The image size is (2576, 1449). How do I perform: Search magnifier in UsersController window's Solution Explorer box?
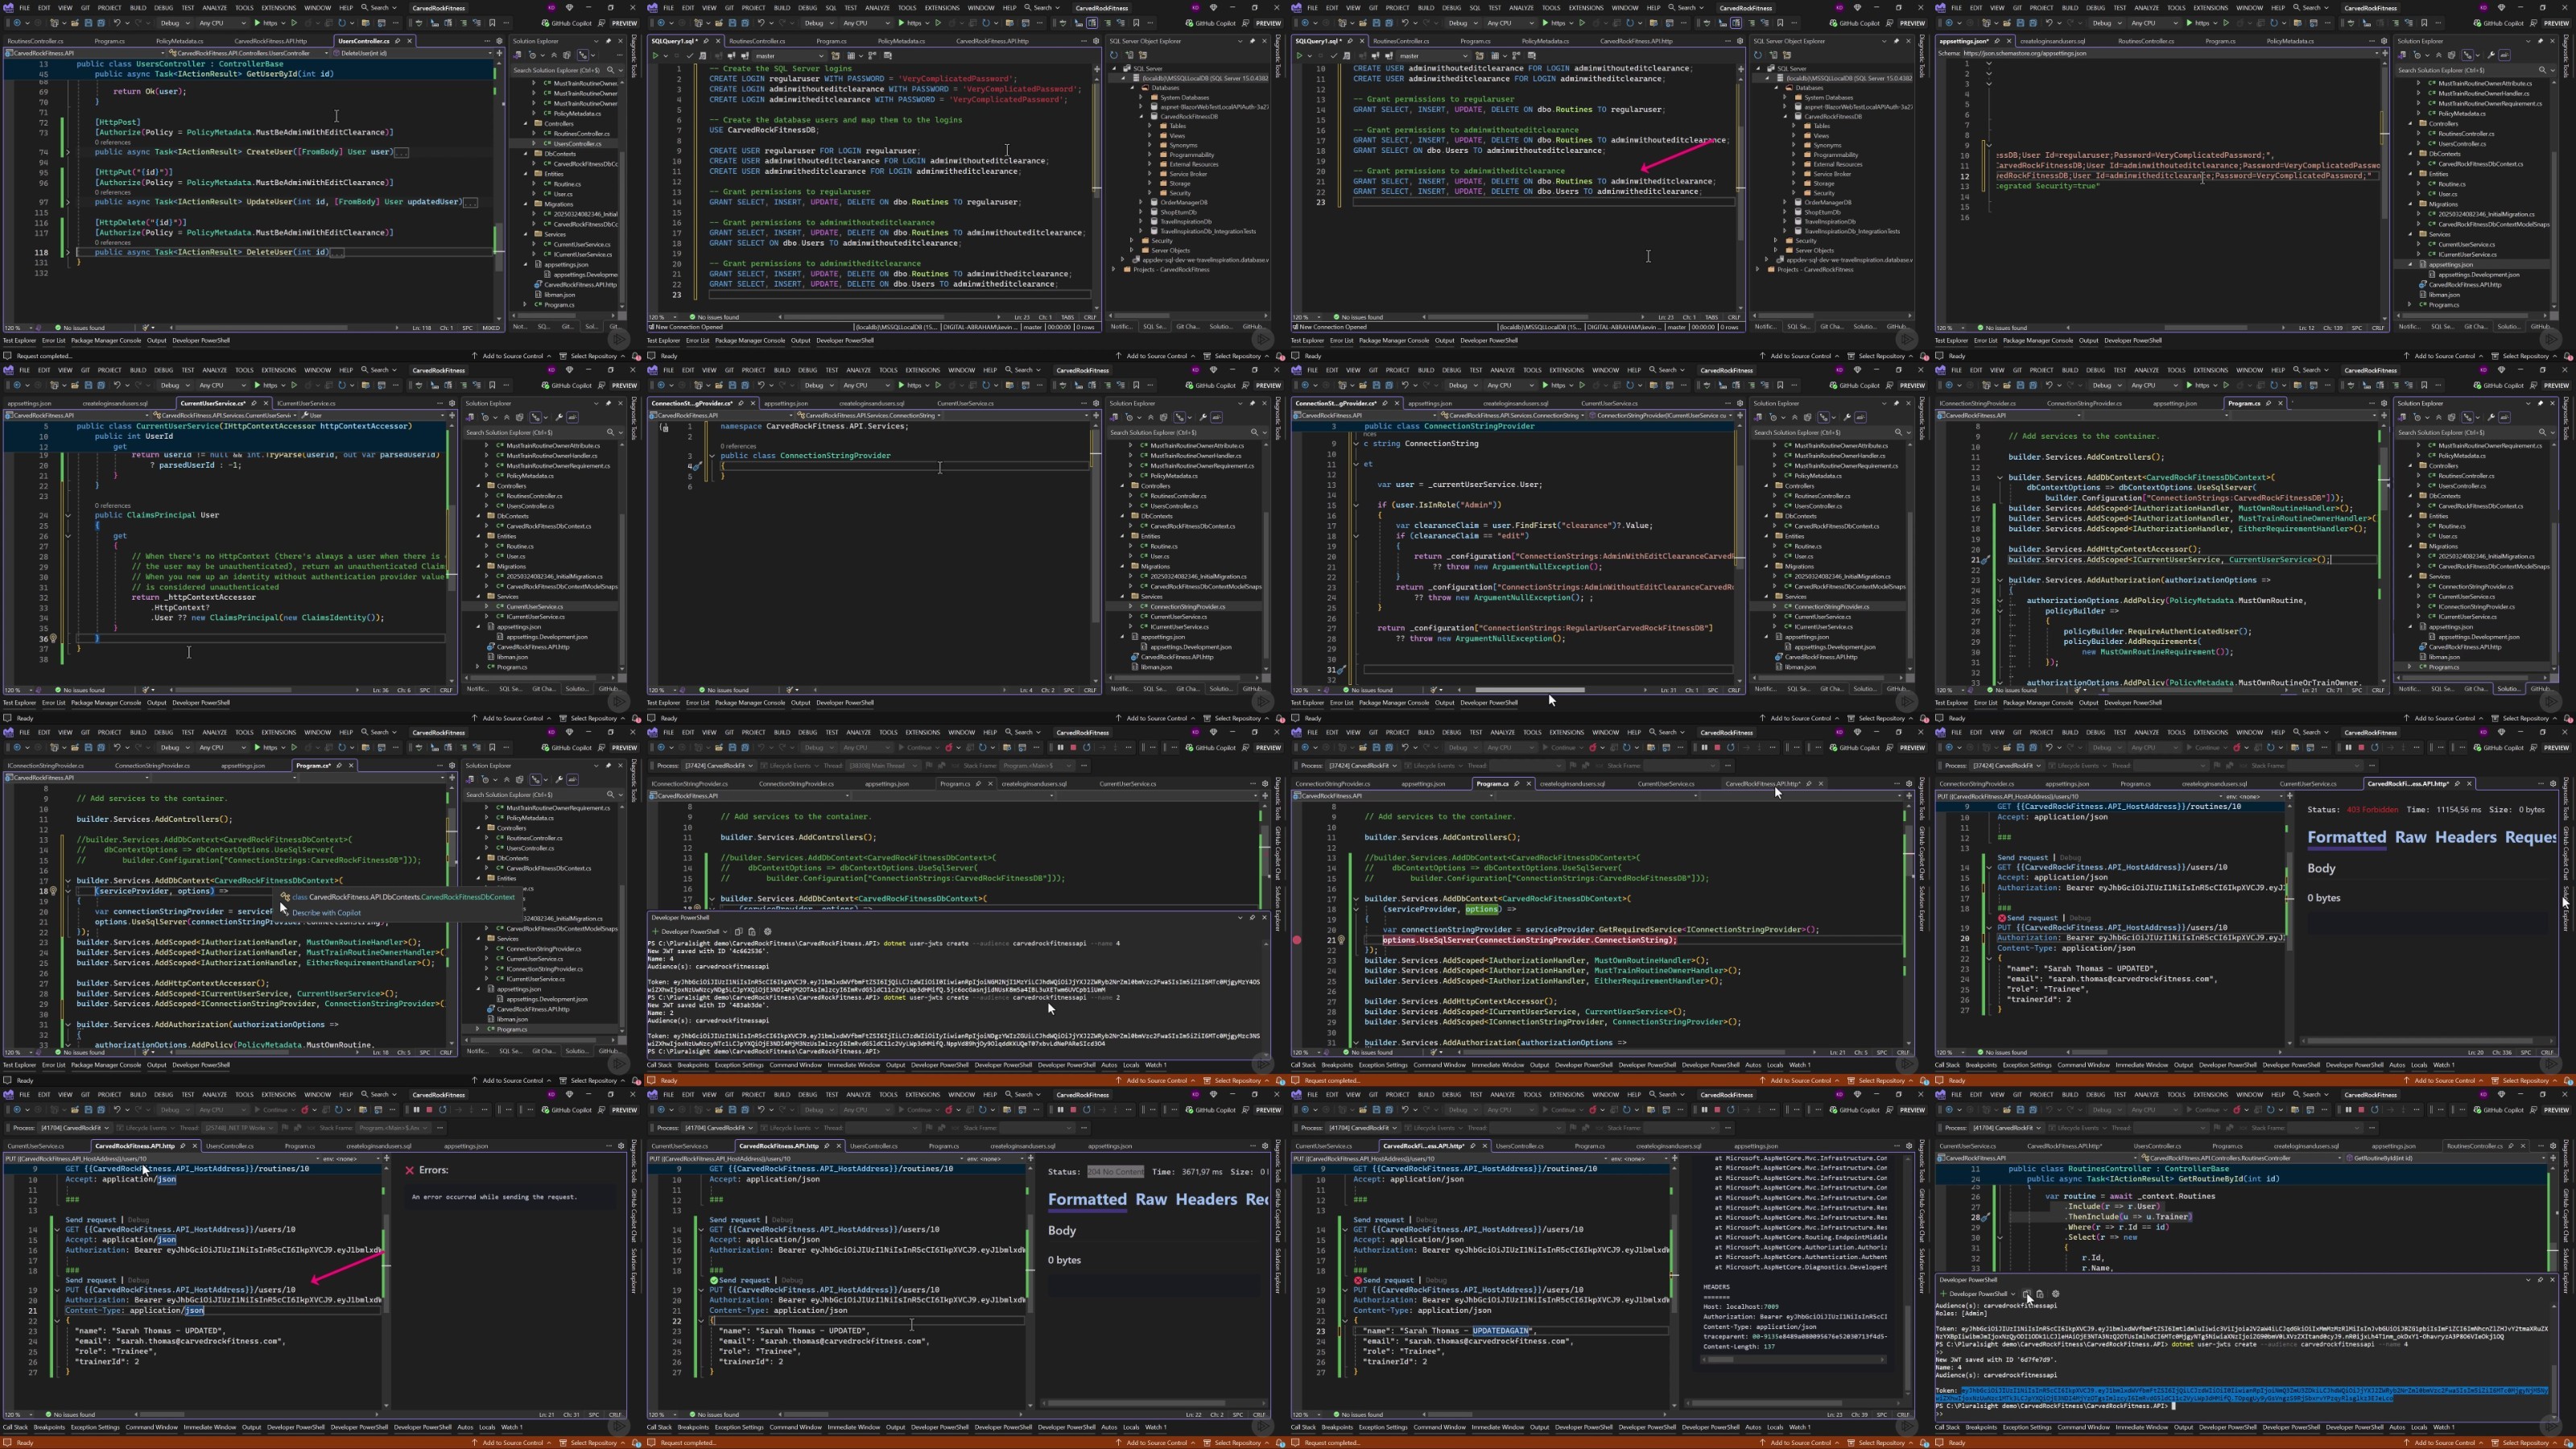pos(611,70)
